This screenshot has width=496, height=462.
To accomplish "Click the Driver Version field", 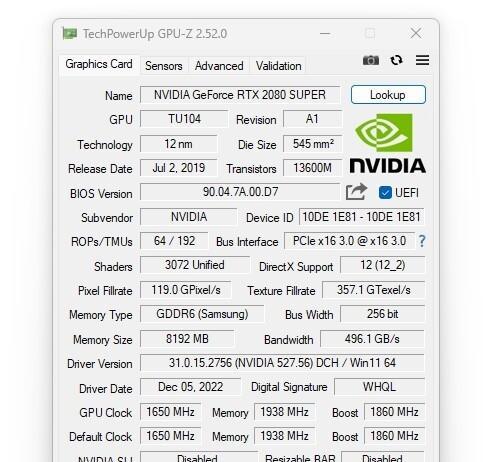I will pyautogui.click(x=282, y=363).
